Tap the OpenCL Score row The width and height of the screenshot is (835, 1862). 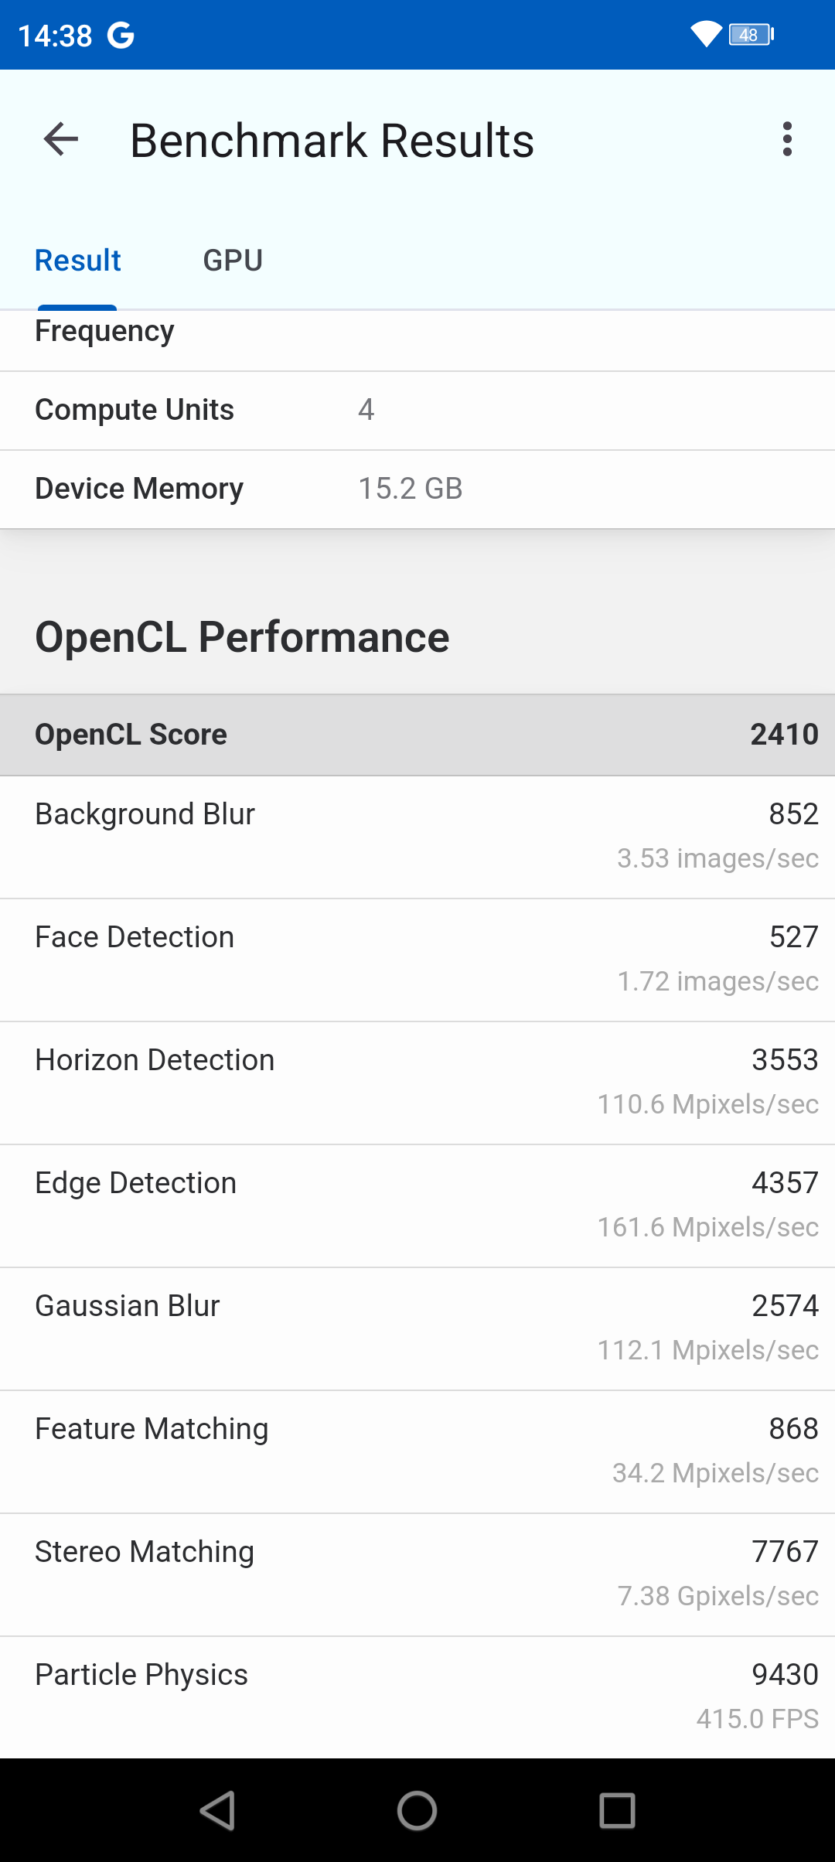point(417,735)
